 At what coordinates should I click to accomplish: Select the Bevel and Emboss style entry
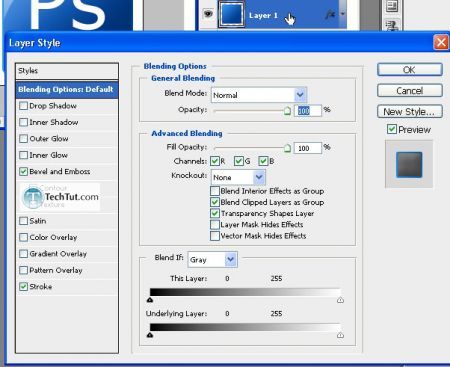pos(60,172)
